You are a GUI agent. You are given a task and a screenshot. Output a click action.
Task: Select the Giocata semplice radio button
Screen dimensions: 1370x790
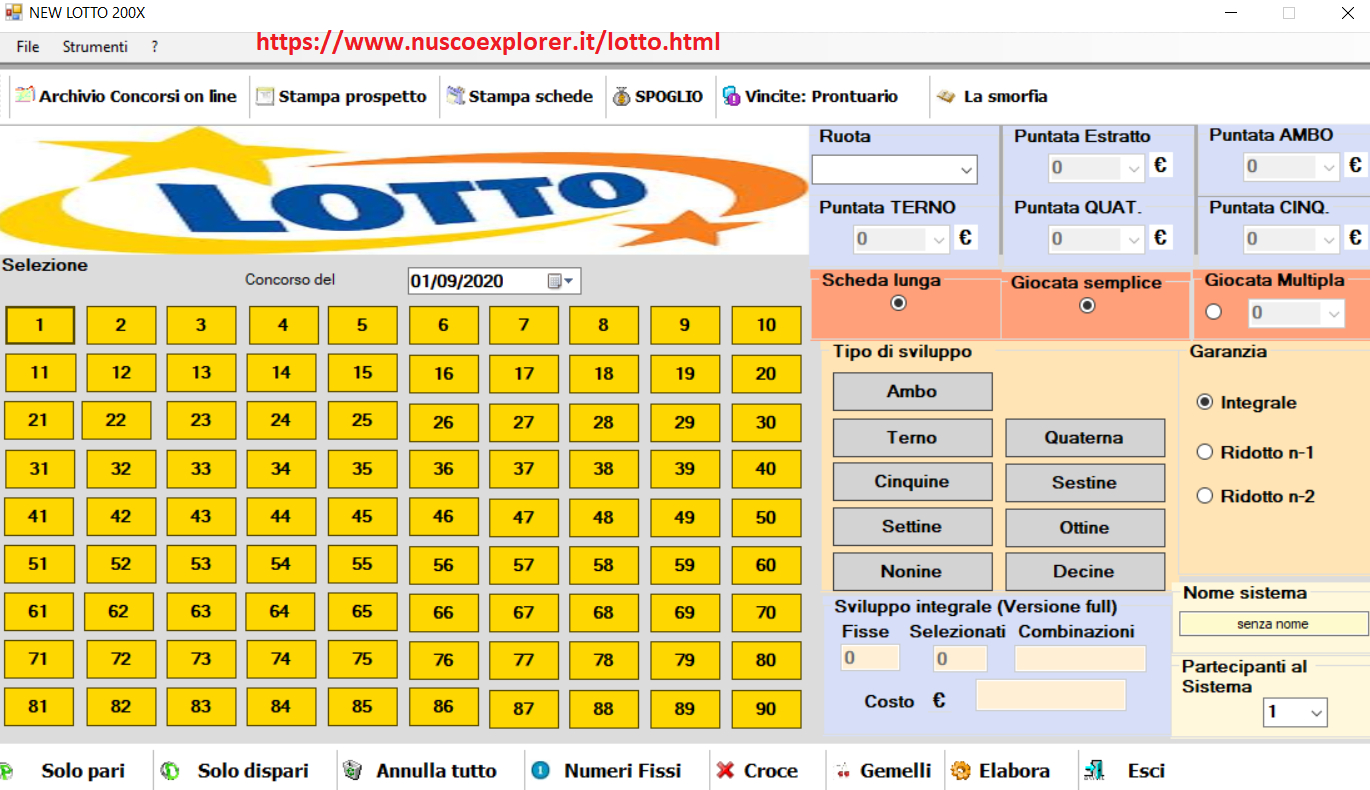[1087, 306]
